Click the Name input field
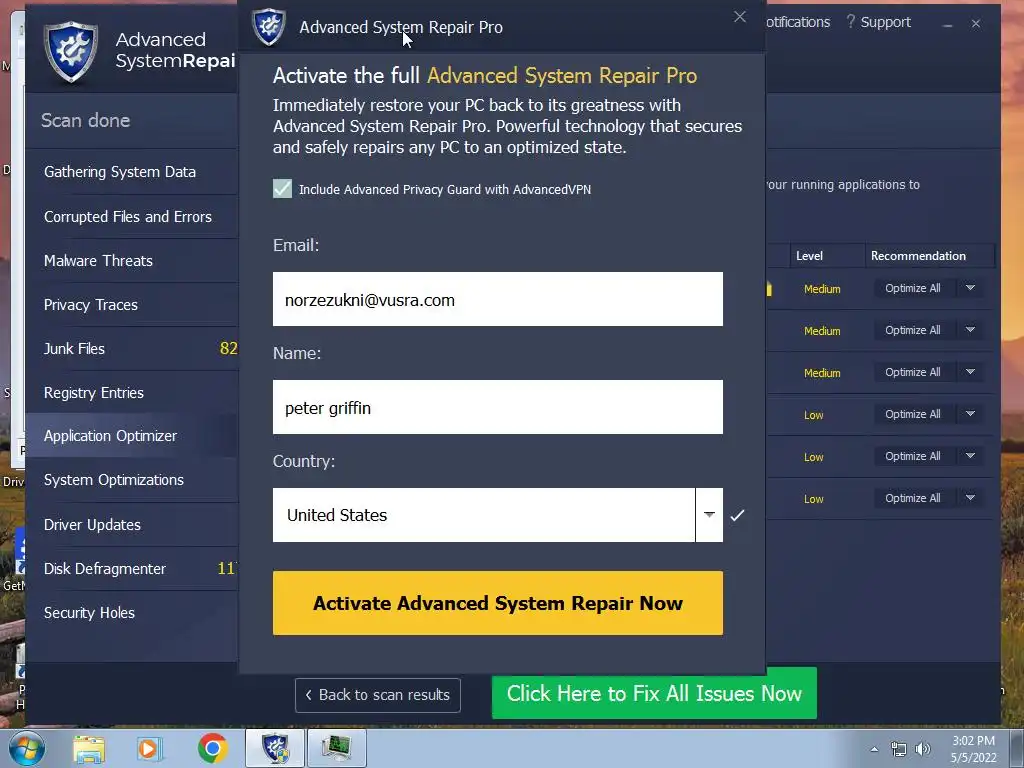This screenshot has height=768, width=1024. [x=498, y=407]
